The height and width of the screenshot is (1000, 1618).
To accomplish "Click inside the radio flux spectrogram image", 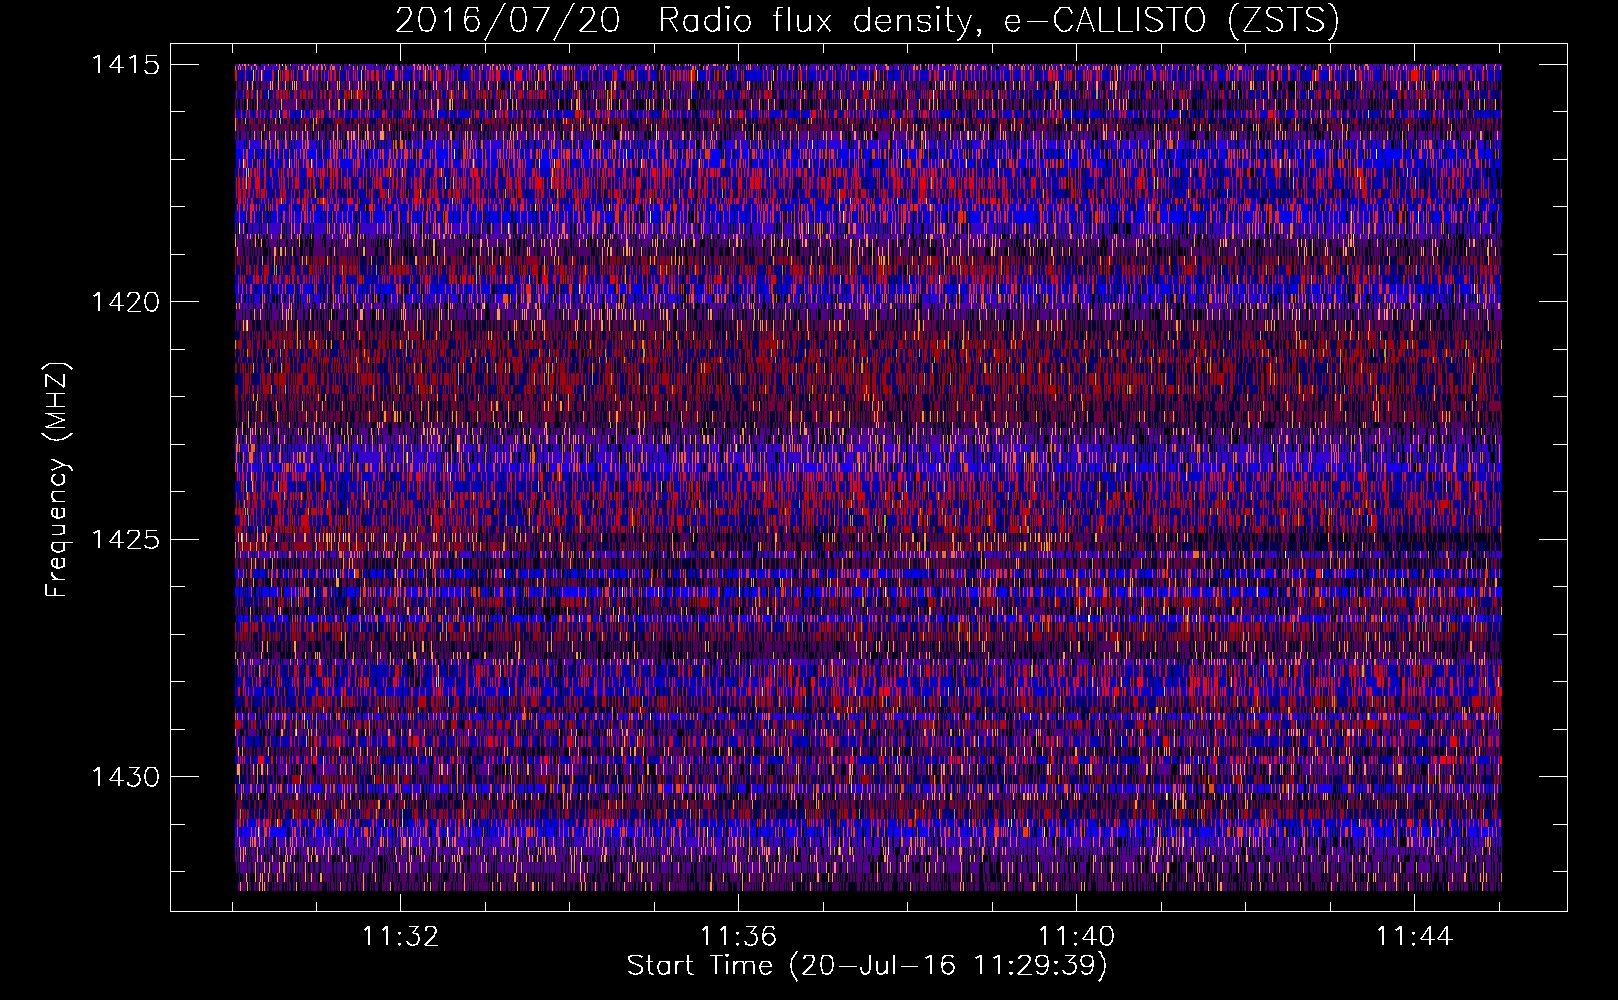I will (868, 477).
